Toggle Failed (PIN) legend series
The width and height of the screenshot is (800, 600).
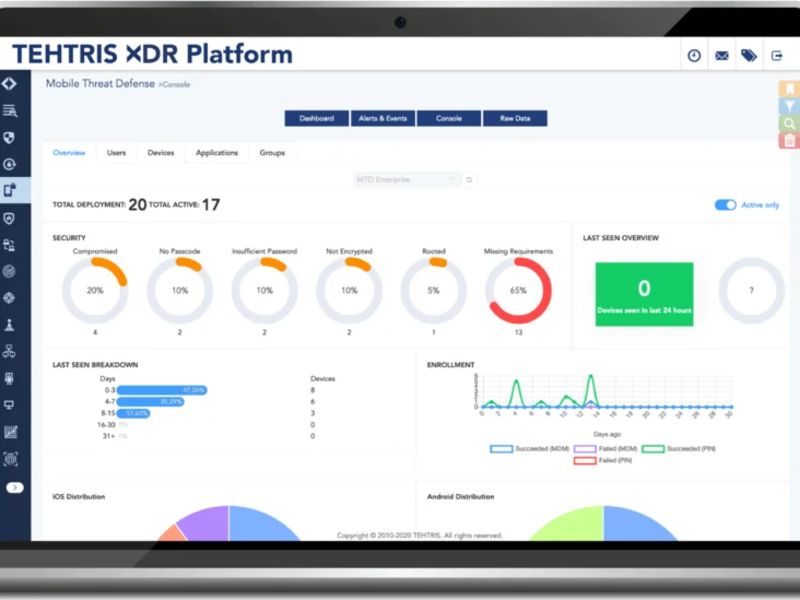click(x=603, y=461)
